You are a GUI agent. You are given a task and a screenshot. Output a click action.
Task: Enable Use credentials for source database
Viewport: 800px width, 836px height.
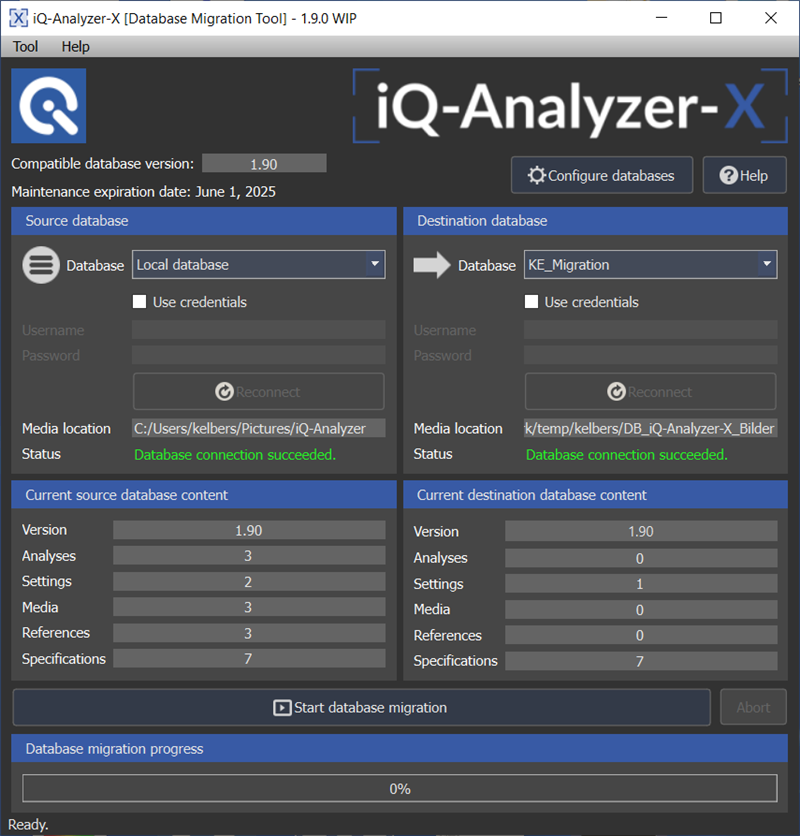[x=140, y=302]
